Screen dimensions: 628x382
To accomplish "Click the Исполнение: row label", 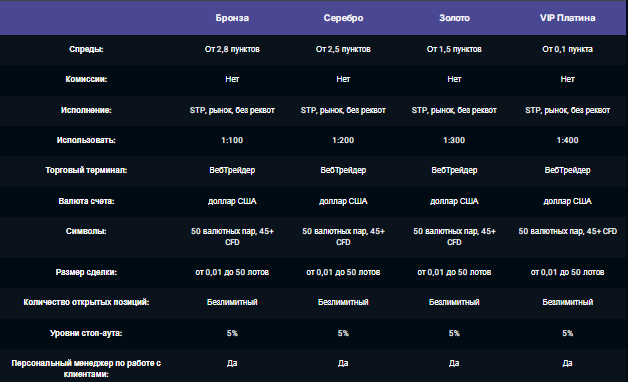I will pyautogui.click(x=86, y=110).
